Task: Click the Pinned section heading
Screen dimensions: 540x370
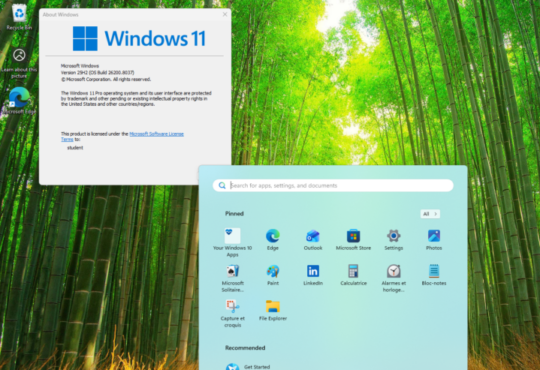Action: tap(235, 214)
